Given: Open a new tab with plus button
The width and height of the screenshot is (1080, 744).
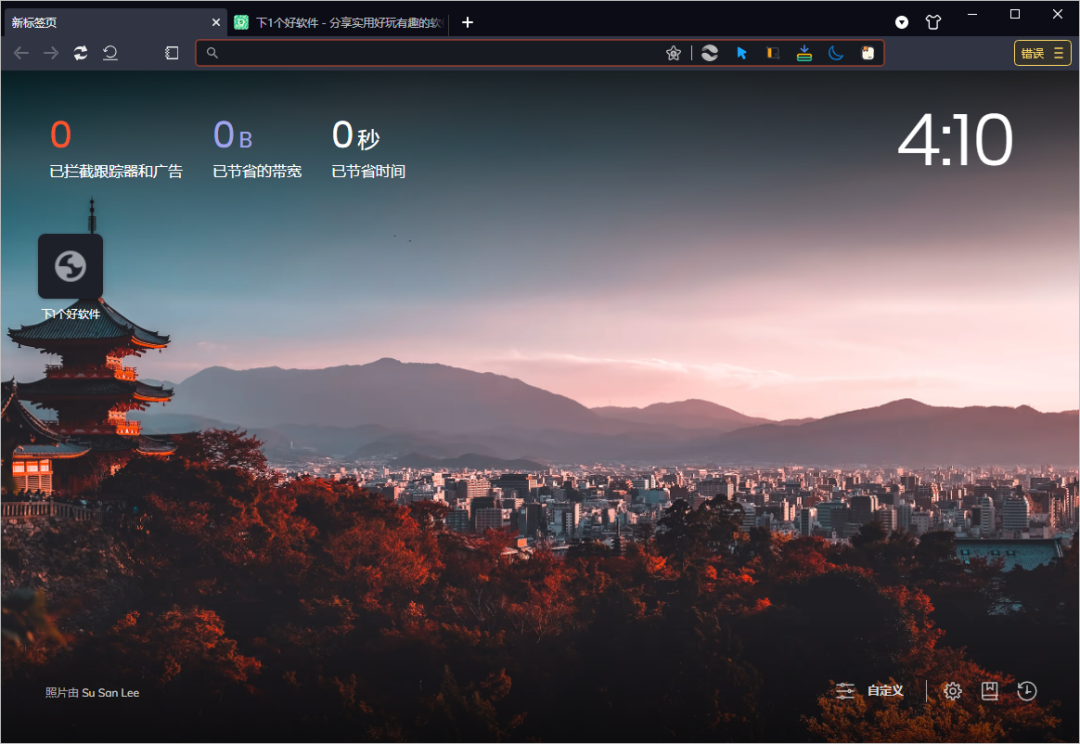Looking at the screenshot, I should point(468,23).
